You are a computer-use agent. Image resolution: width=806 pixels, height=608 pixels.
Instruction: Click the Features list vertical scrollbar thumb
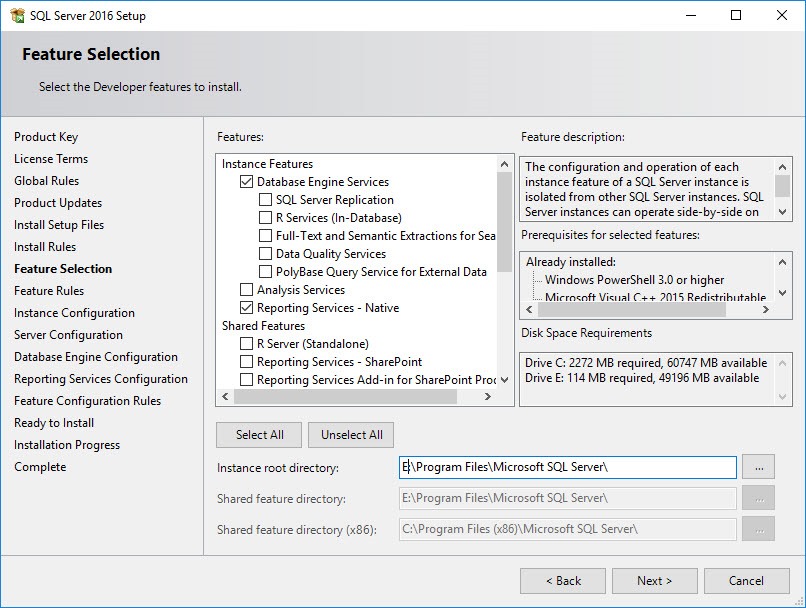[504, 222]
